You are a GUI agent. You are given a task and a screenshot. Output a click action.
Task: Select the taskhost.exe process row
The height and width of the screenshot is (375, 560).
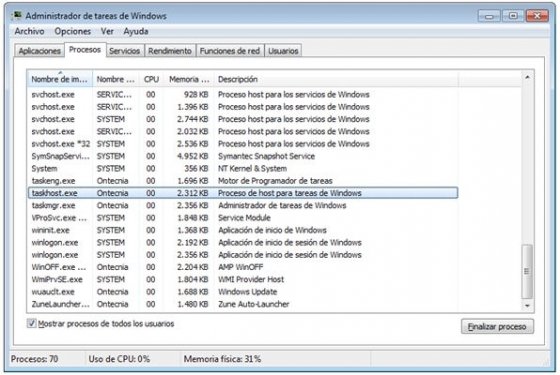[243, 193]
